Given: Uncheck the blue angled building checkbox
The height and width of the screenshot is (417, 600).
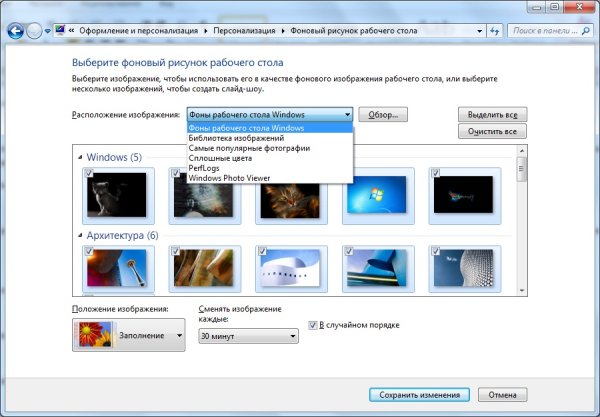Looking at the screenshot, I should (349, 251).
